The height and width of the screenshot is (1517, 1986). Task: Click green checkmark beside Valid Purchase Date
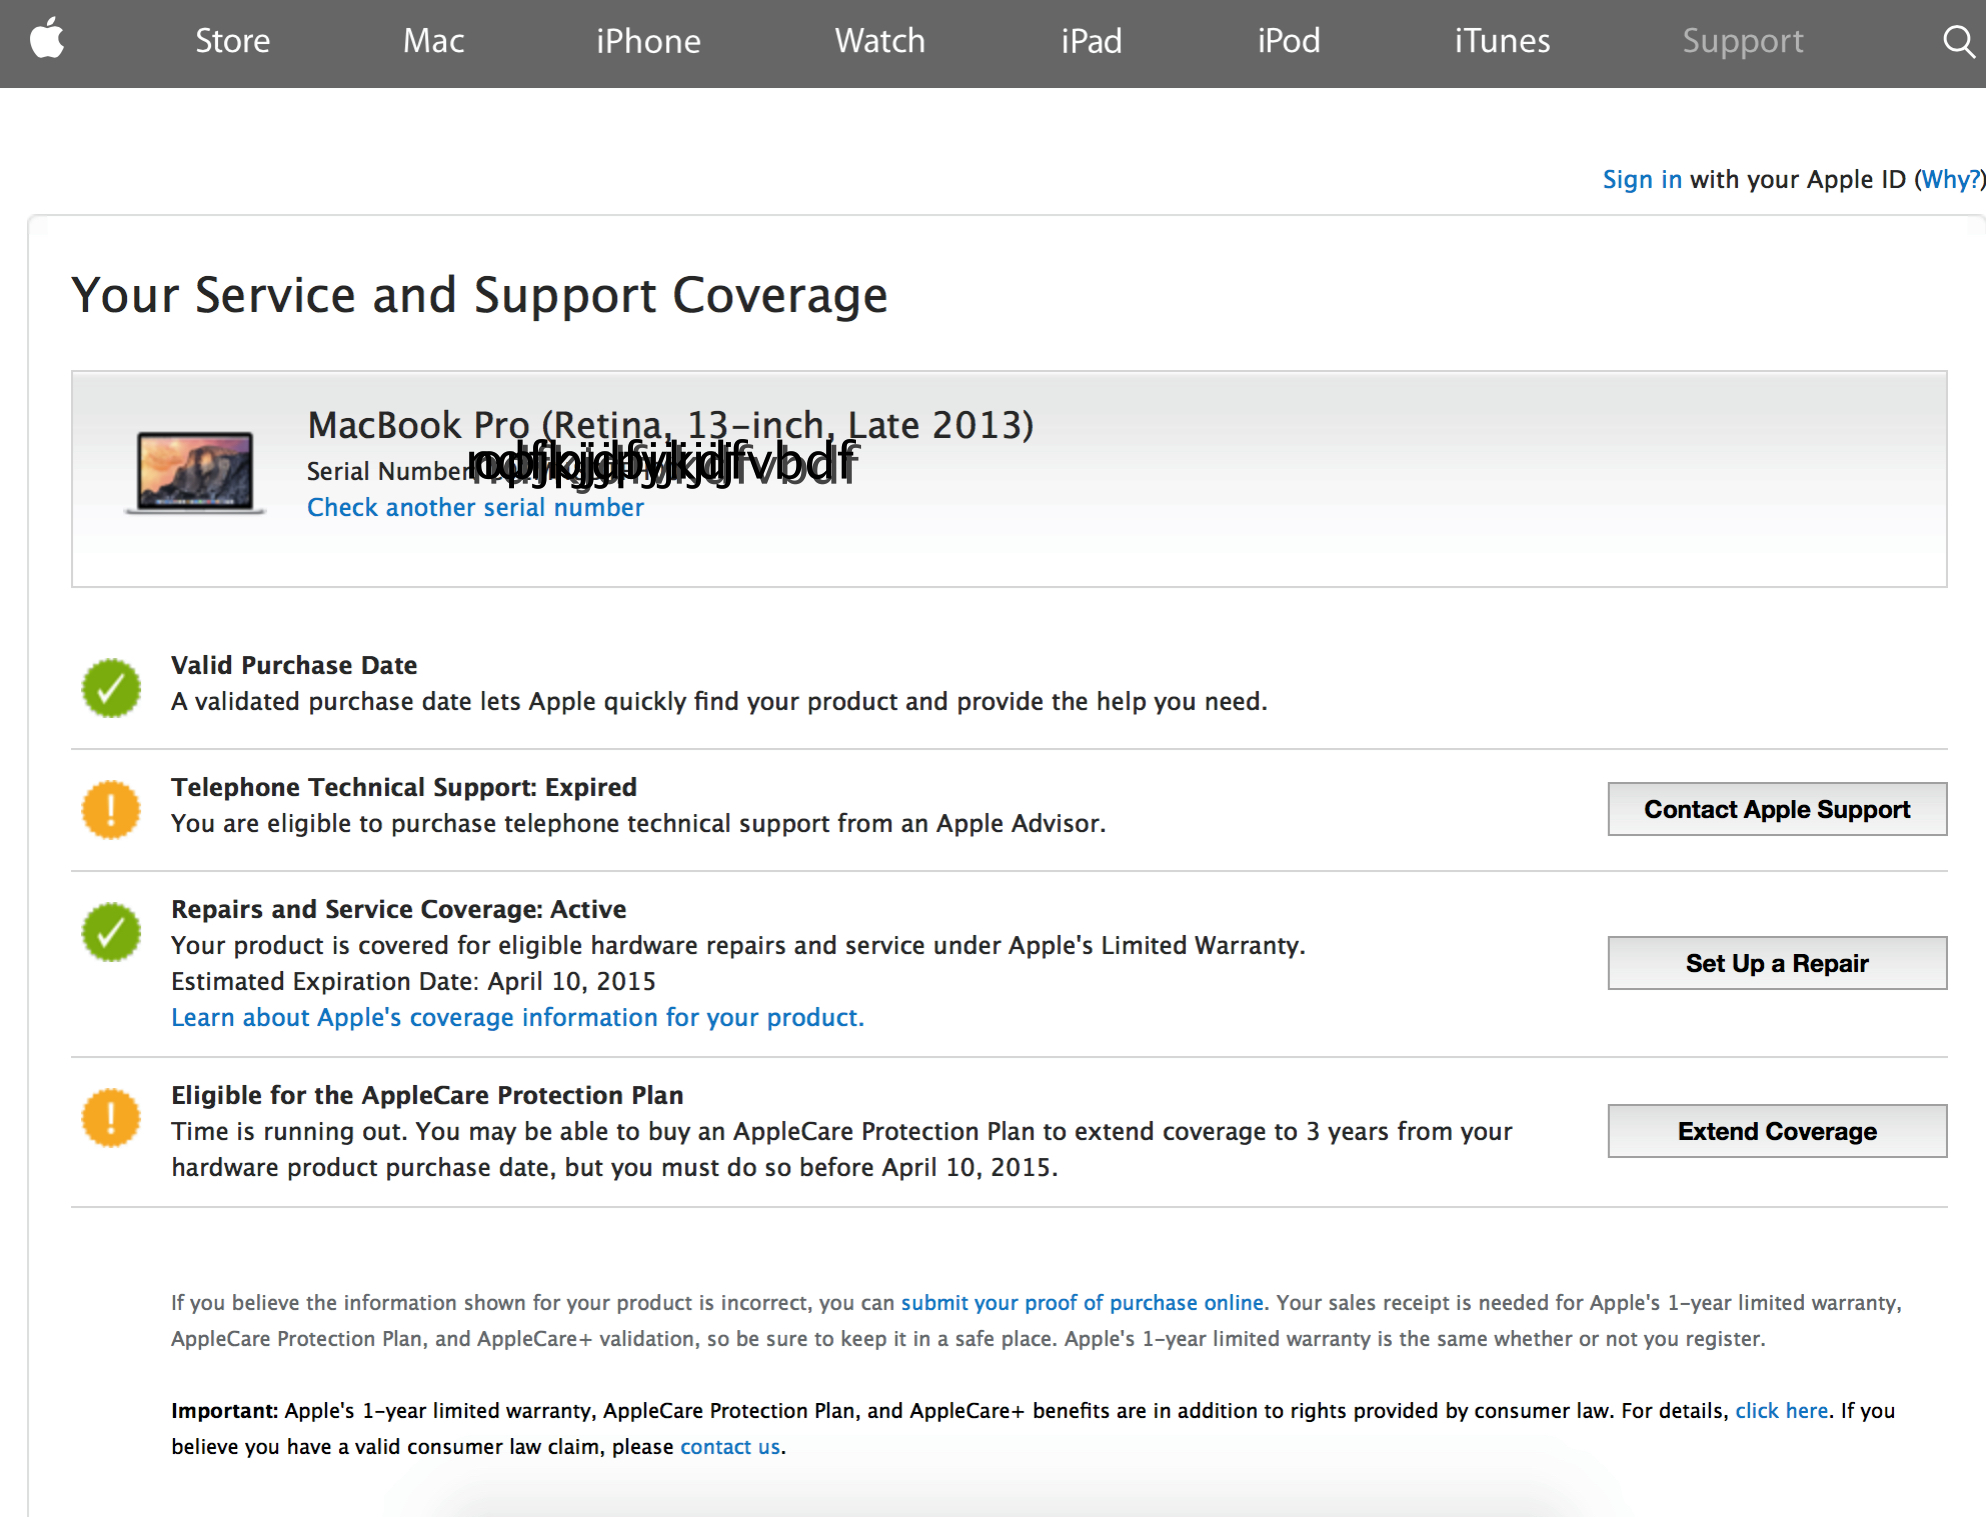tap(111, 687)
